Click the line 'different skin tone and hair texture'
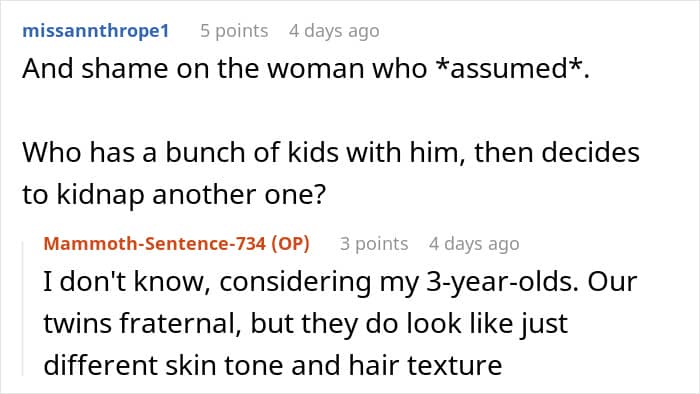 coord(272,365)
